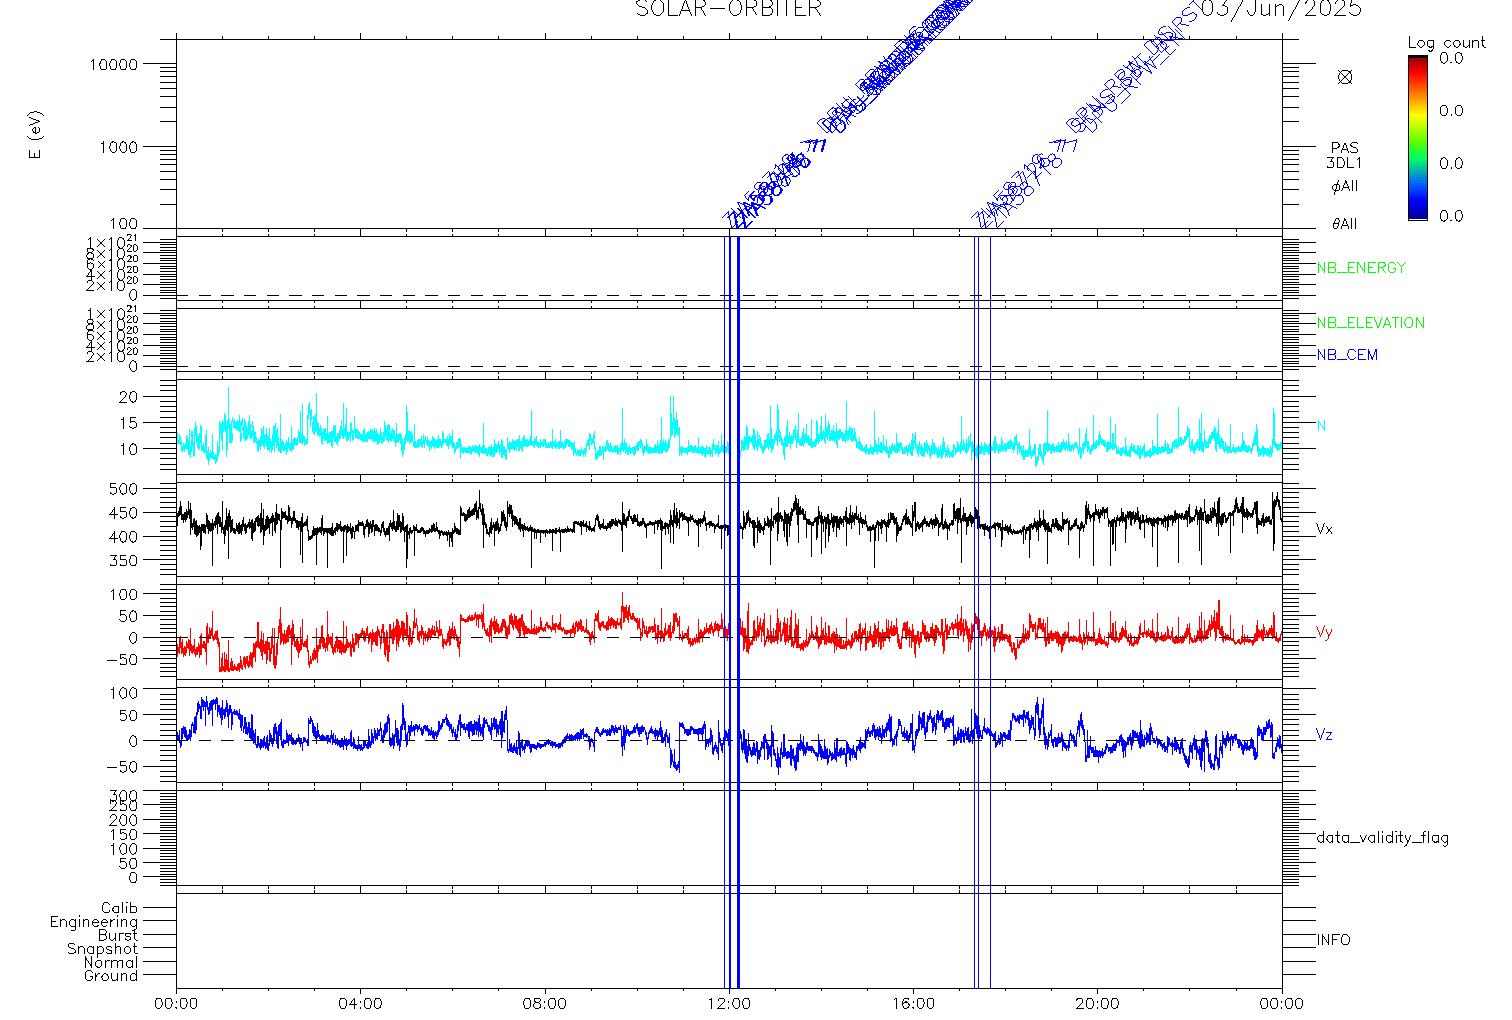Click the 450 tick on Vx axis
This screenshot has width=1512, height=1020.
[124, 514]
